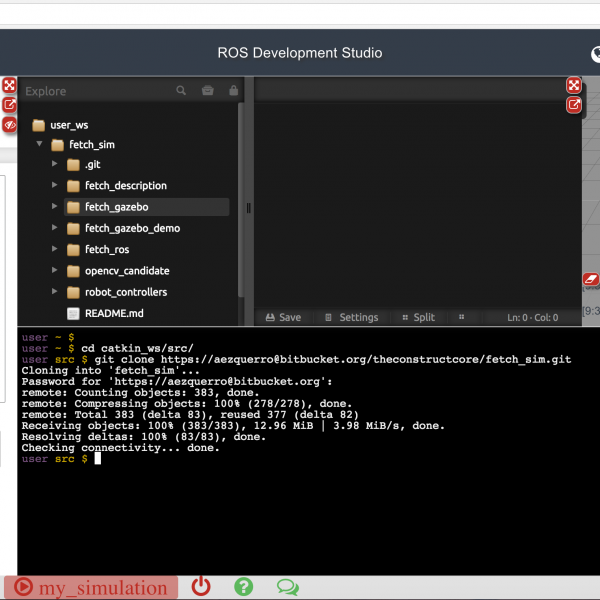Click the Explore panel title text
This screenshot has width=600, height=600.
click(x=46, y=91)
